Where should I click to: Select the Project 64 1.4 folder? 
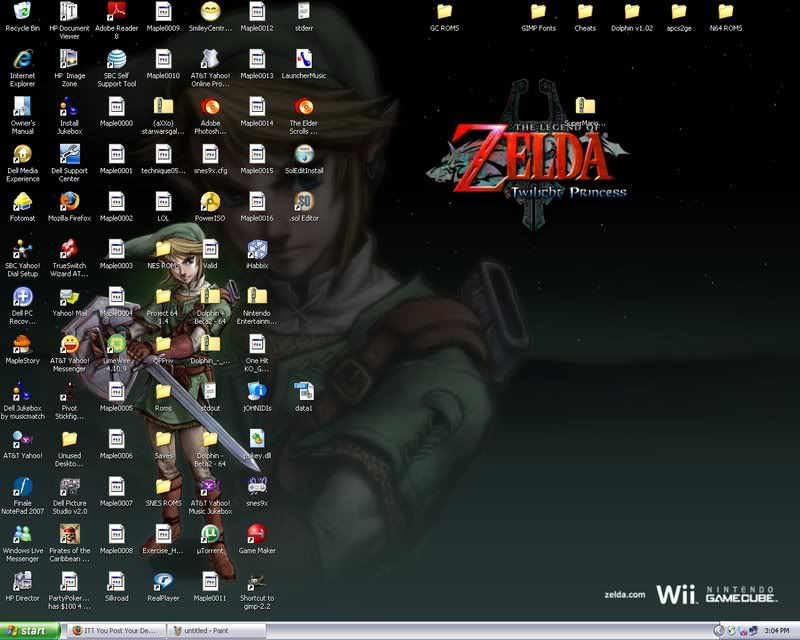point(163,296)
